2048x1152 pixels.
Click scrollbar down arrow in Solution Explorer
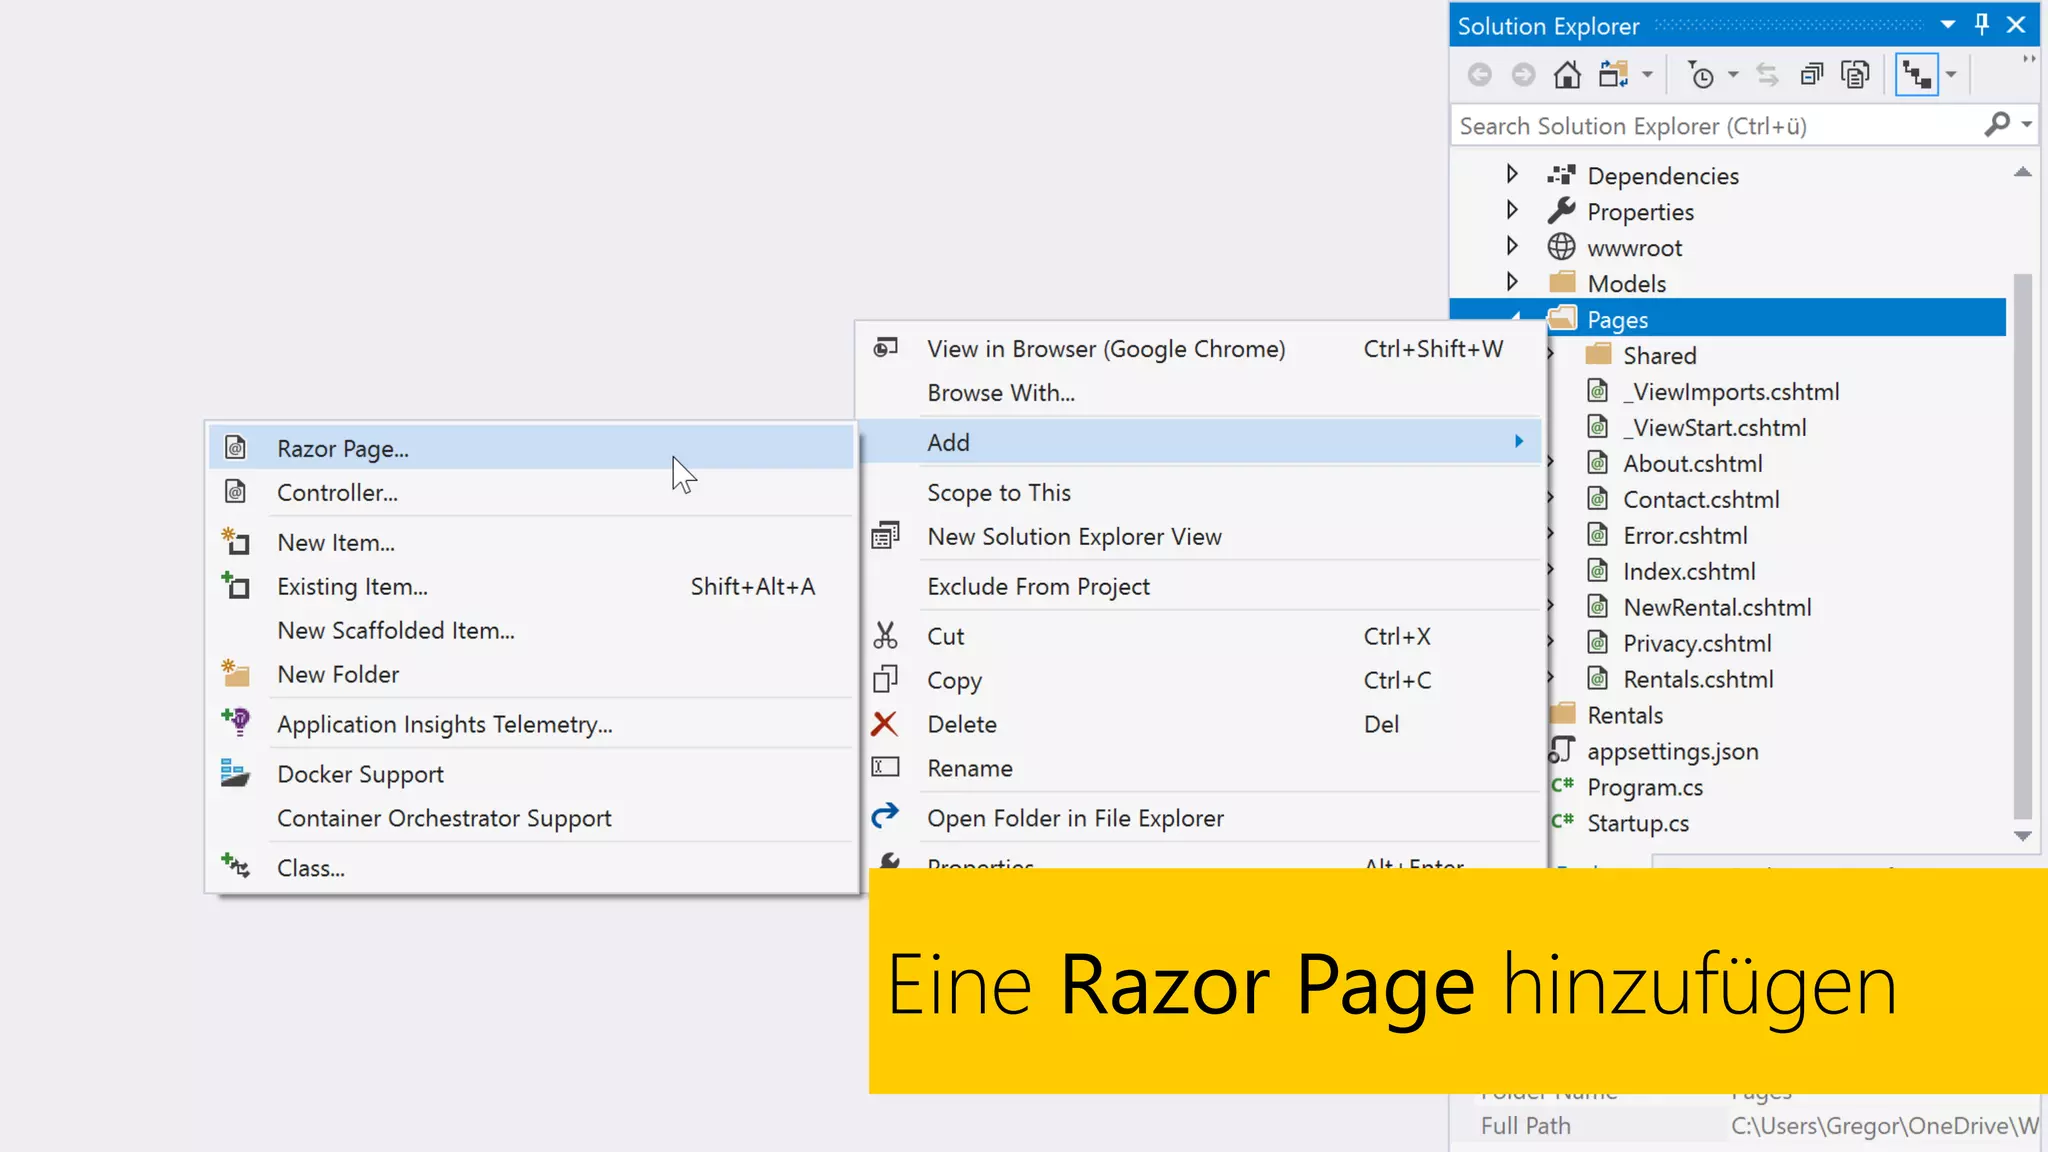pyautogui.click(x=2022, y=836)
